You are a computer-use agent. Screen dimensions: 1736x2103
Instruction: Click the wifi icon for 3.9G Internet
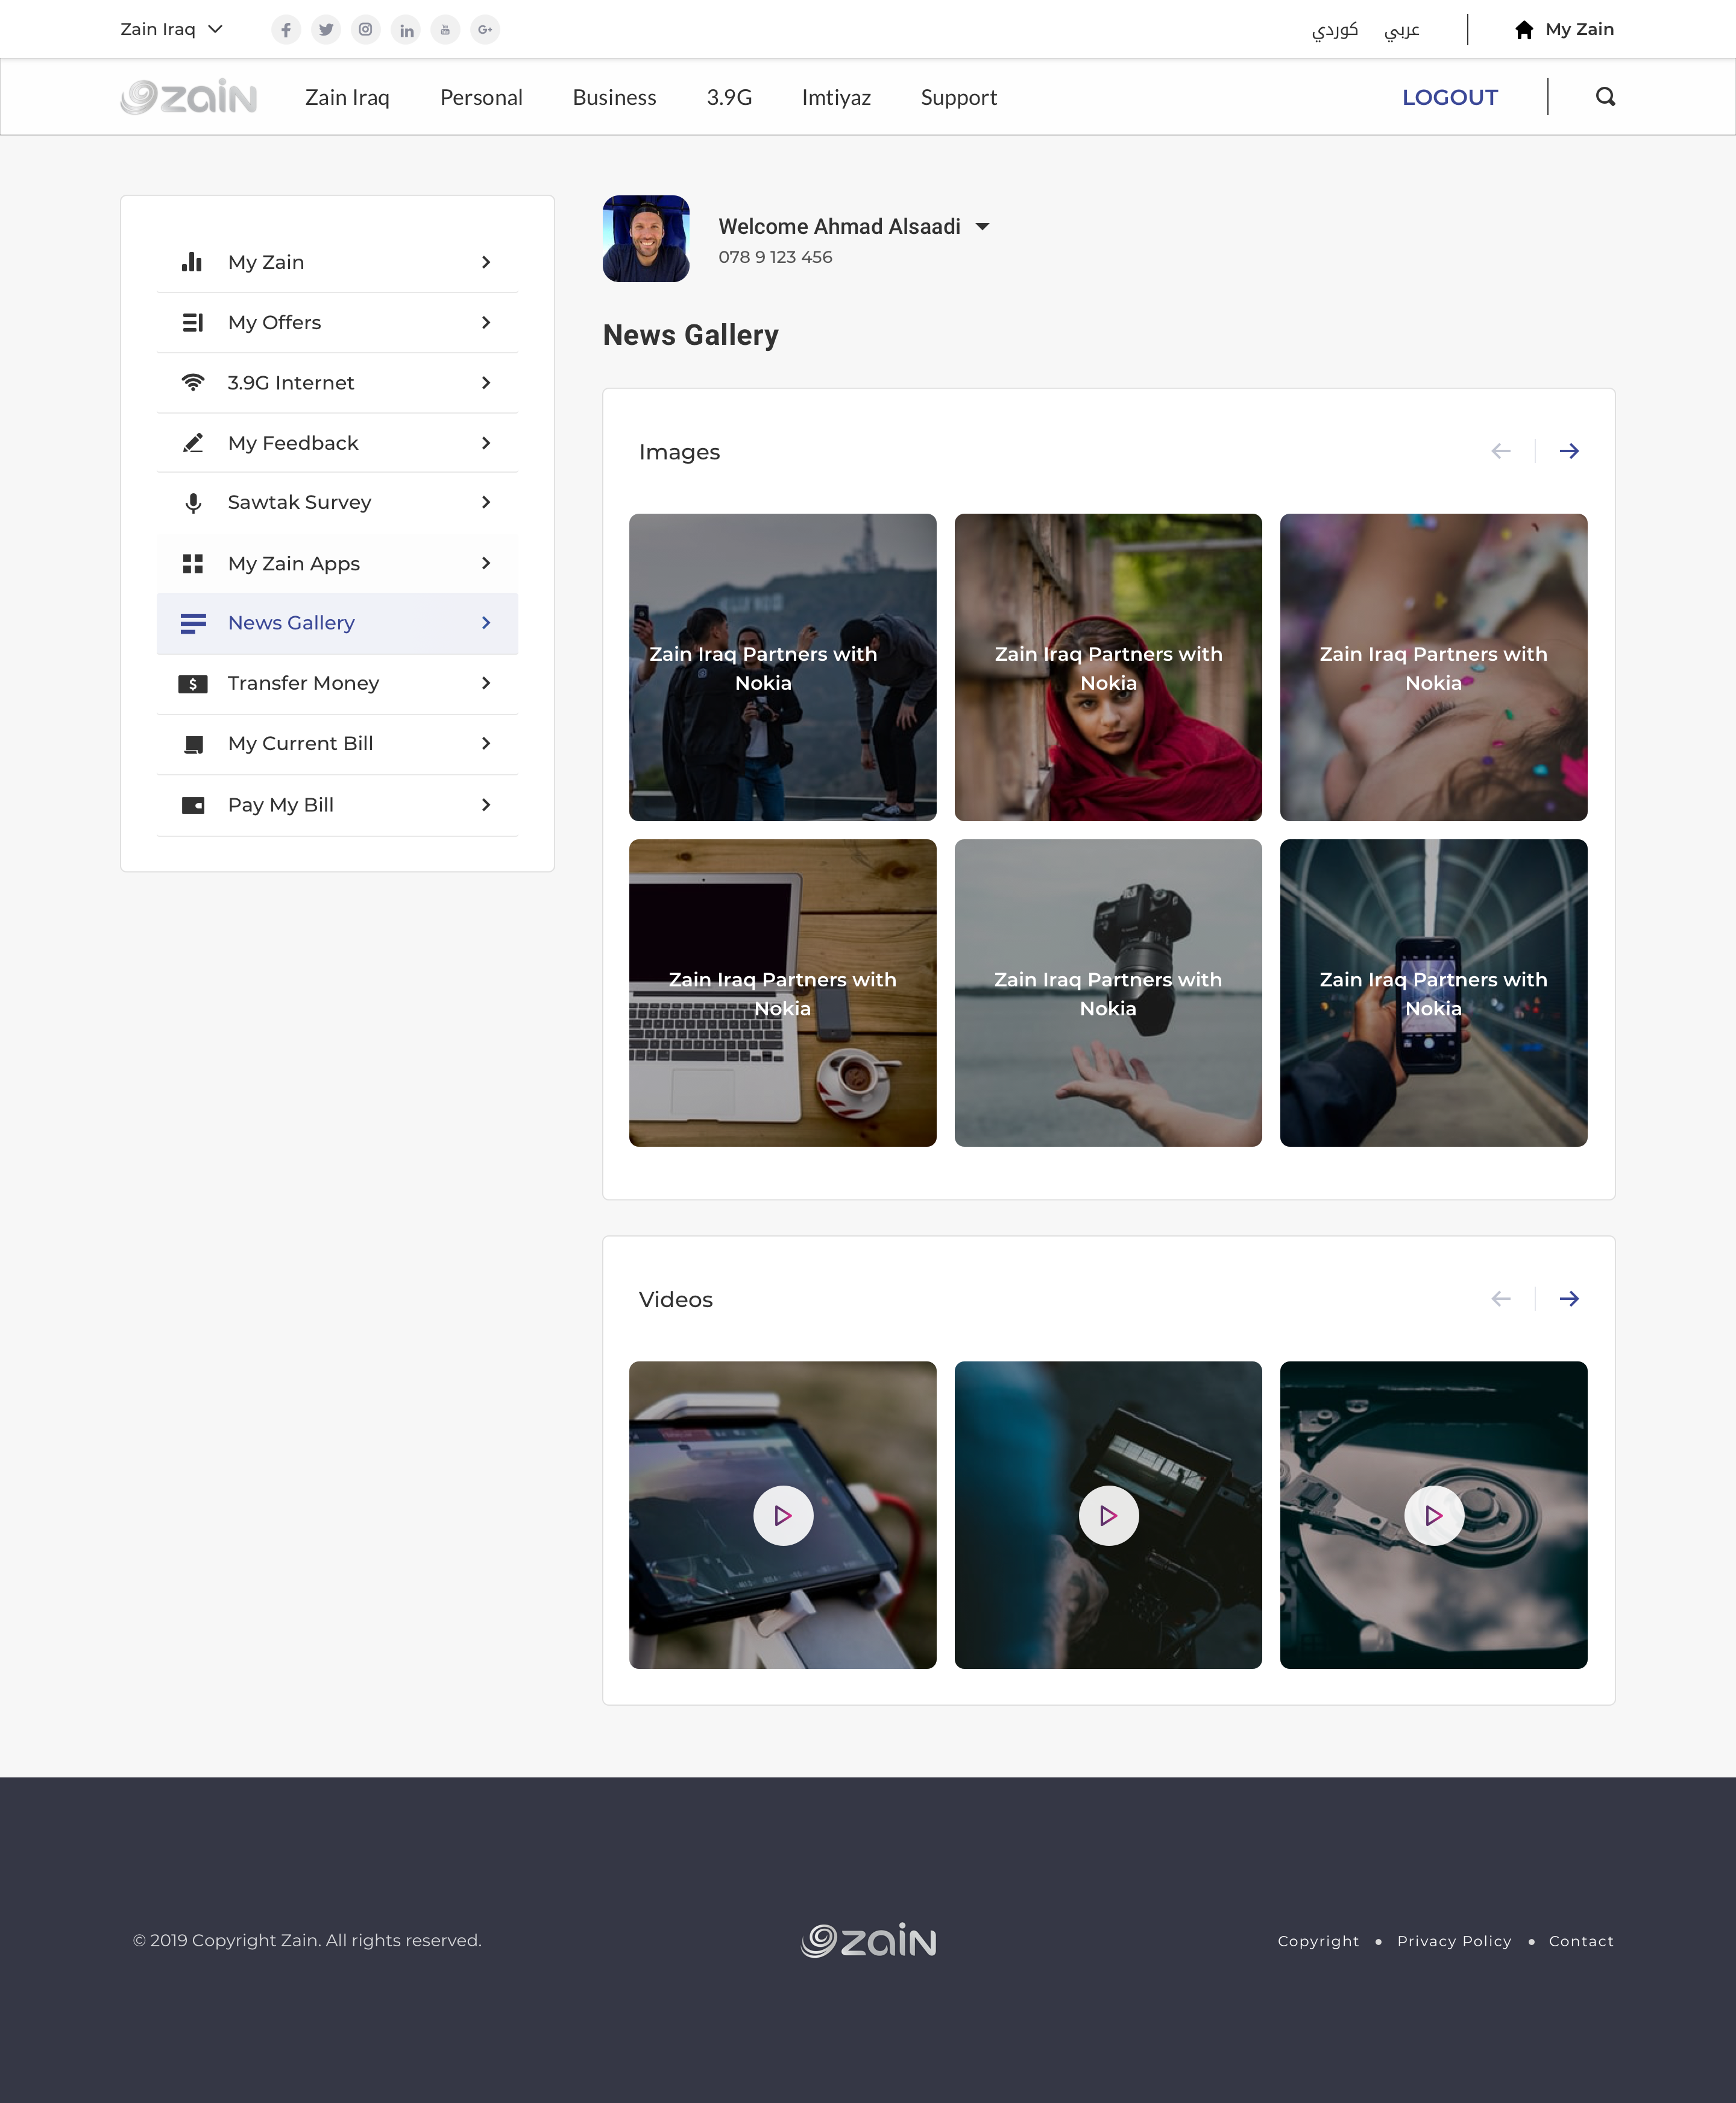(x=193, y=383)
